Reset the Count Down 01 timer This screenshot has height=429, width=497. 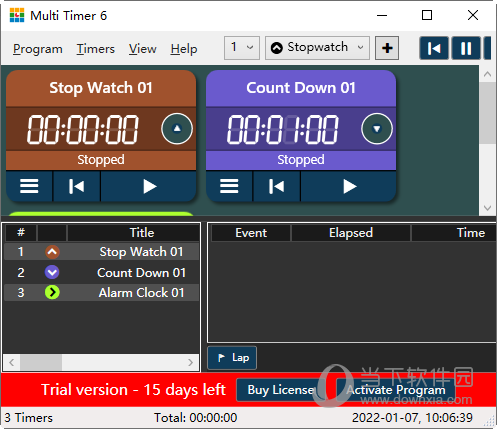276,186
